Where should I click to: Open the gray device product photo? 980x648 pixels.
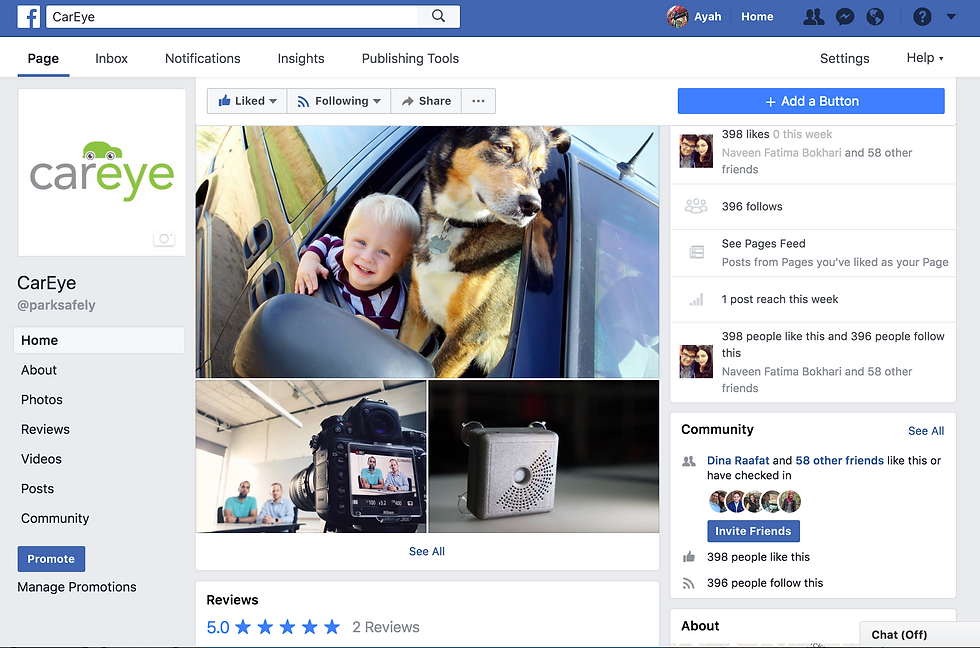coord(544,456)
